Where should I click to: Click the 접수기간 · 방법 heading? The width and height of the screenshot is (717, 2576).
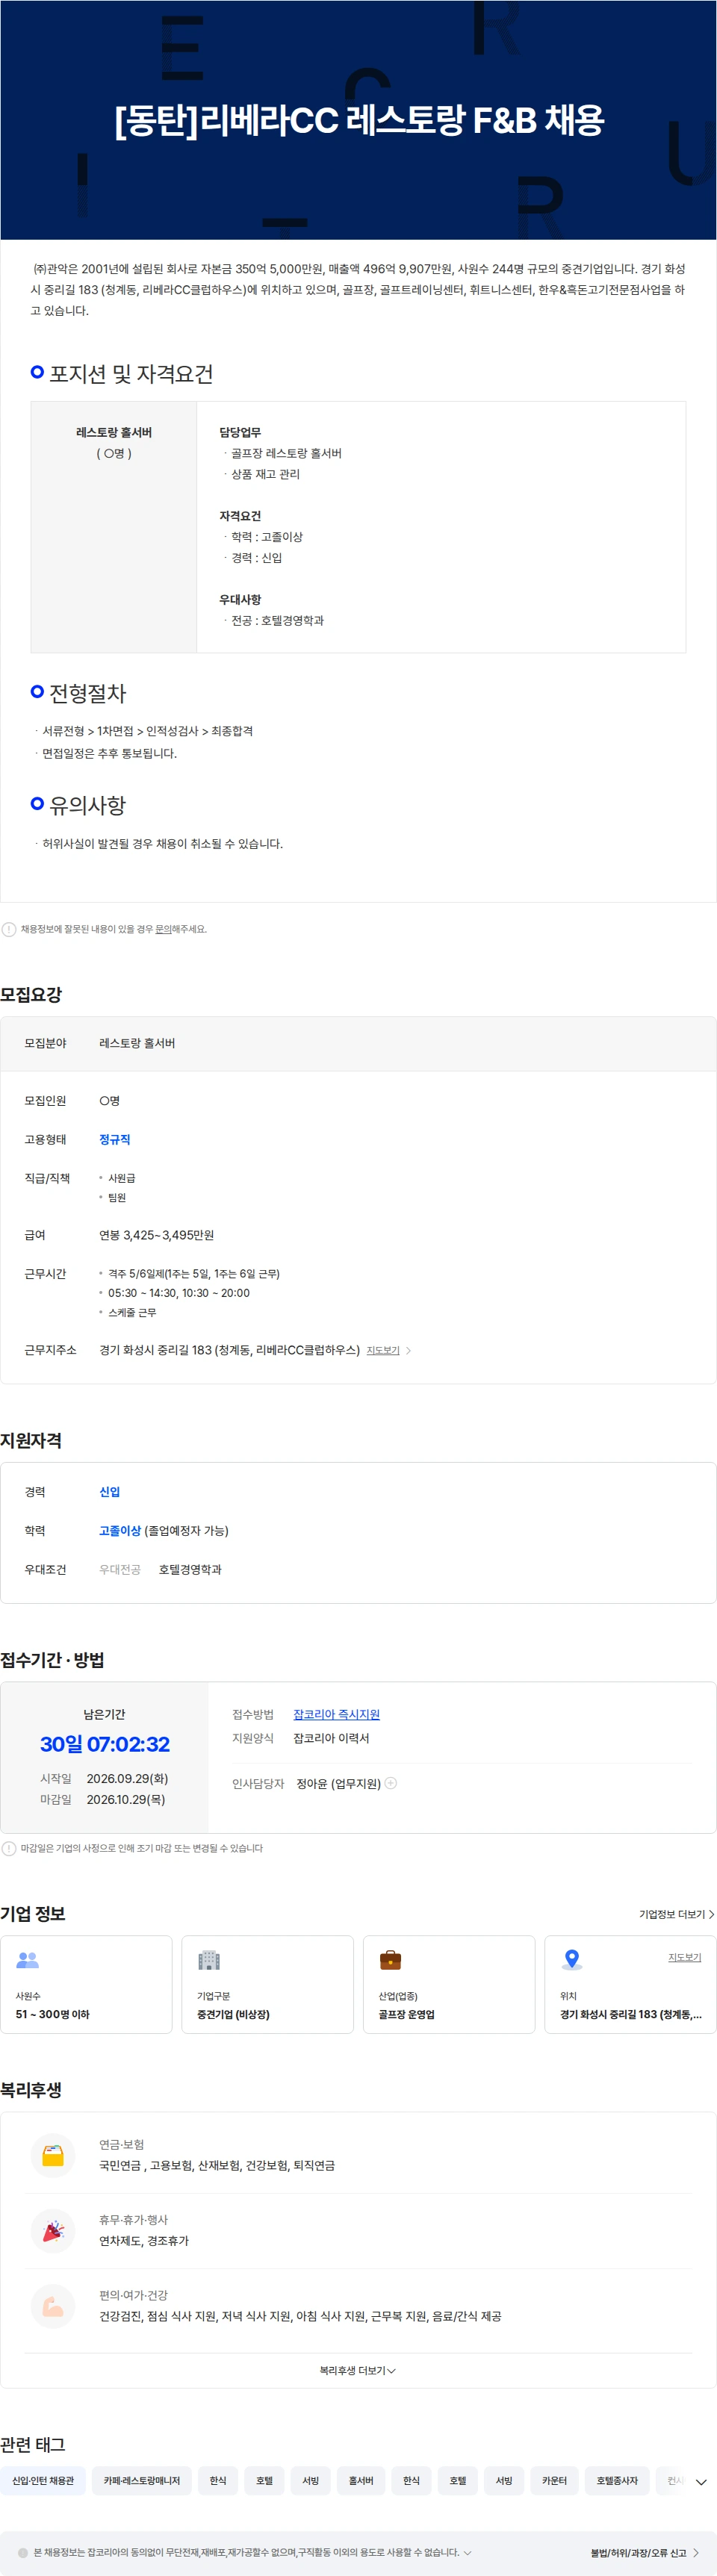pos(52,1660)
